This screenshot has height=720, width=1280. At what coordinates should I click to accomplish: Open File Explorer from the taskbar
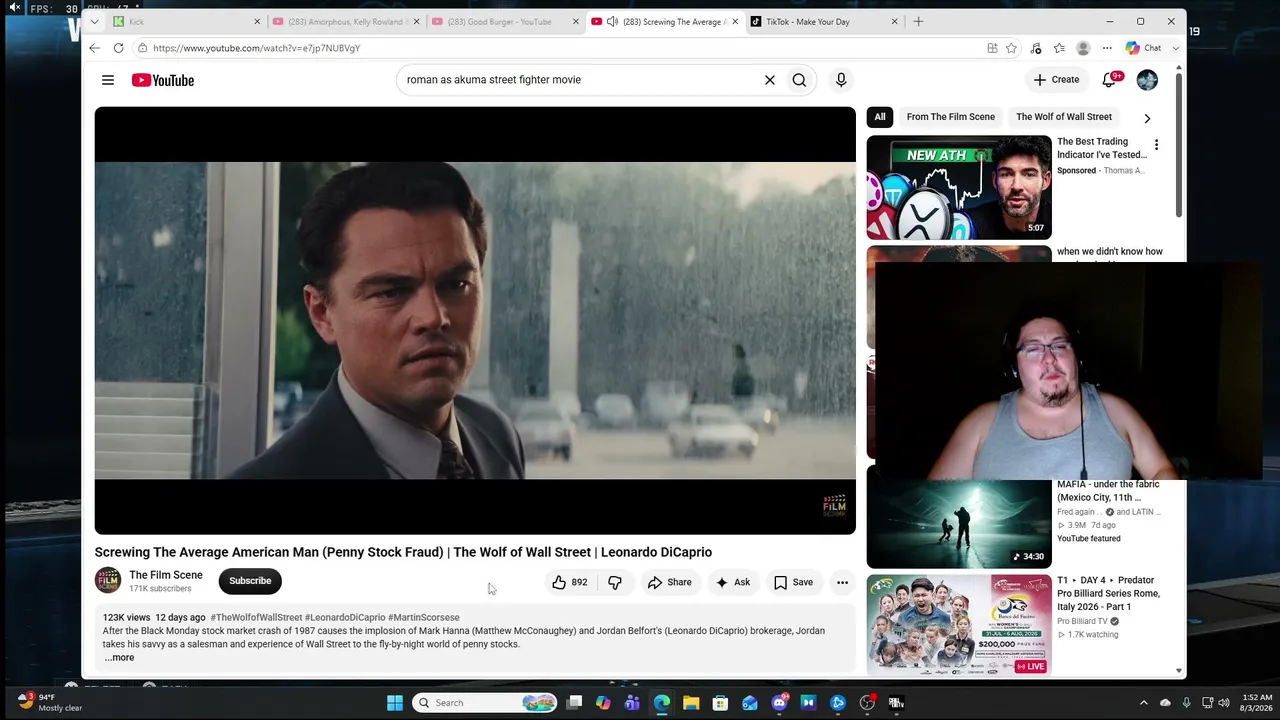(x=691, y=703)
